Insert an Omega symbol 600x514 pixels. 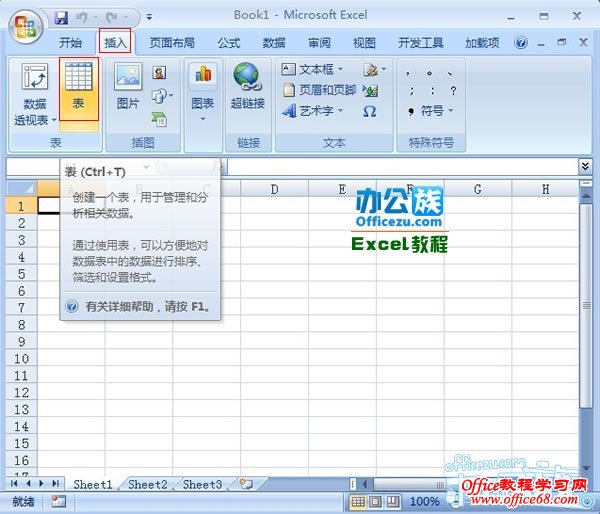[x=370, y=111]
